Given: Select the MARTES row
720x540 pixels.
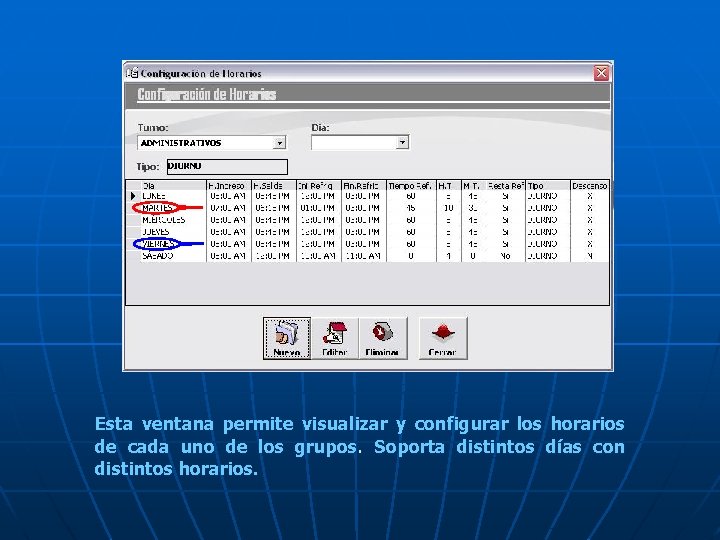Looking at the screenshot, I should [368, 208].
